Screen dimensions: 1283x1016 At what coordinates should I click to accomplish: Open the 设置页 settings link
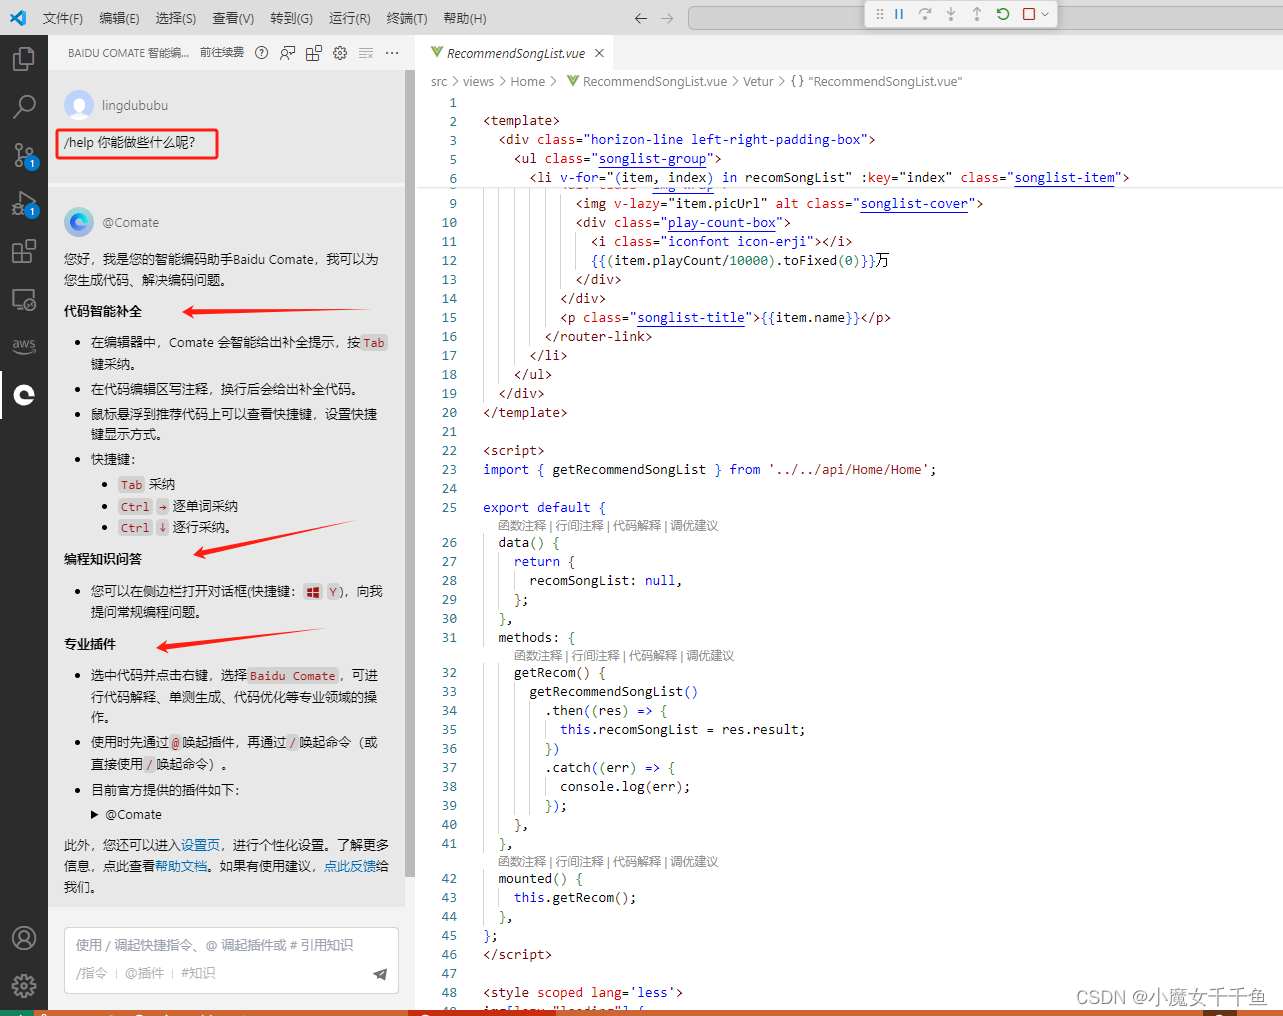coord(200,845)
